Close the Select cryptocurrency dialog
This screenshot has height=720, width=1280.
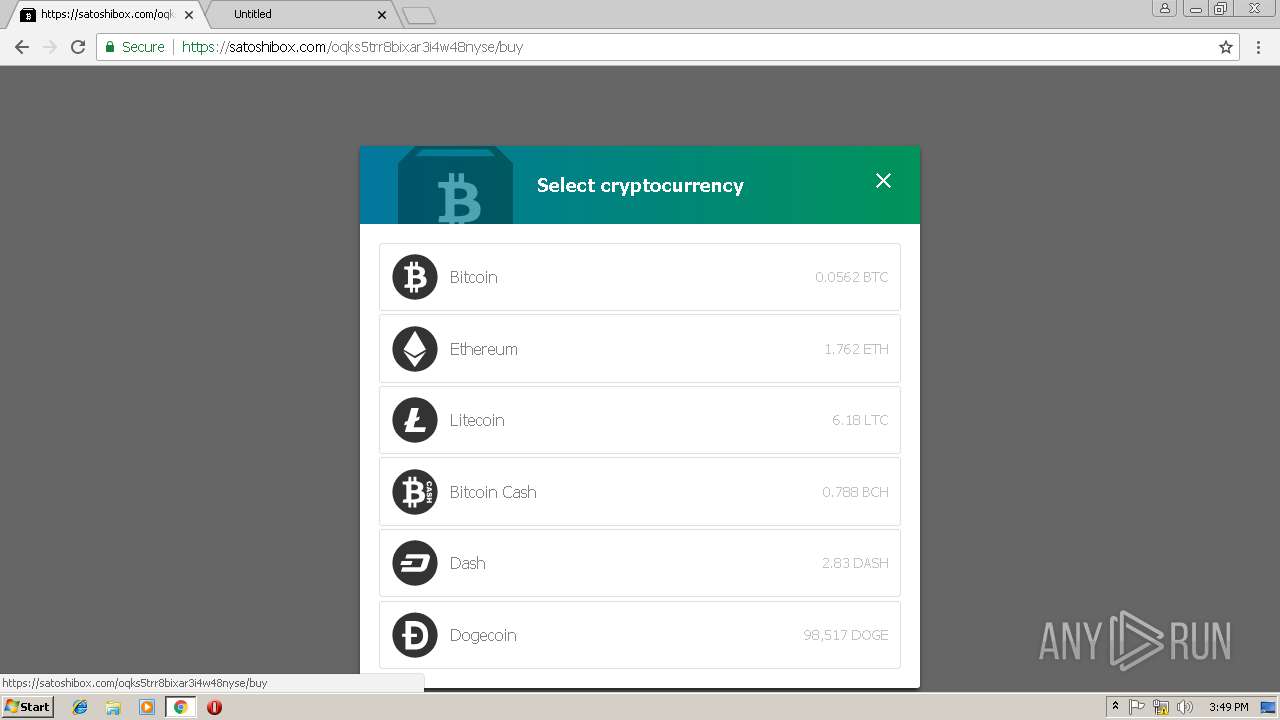point(883,180)
